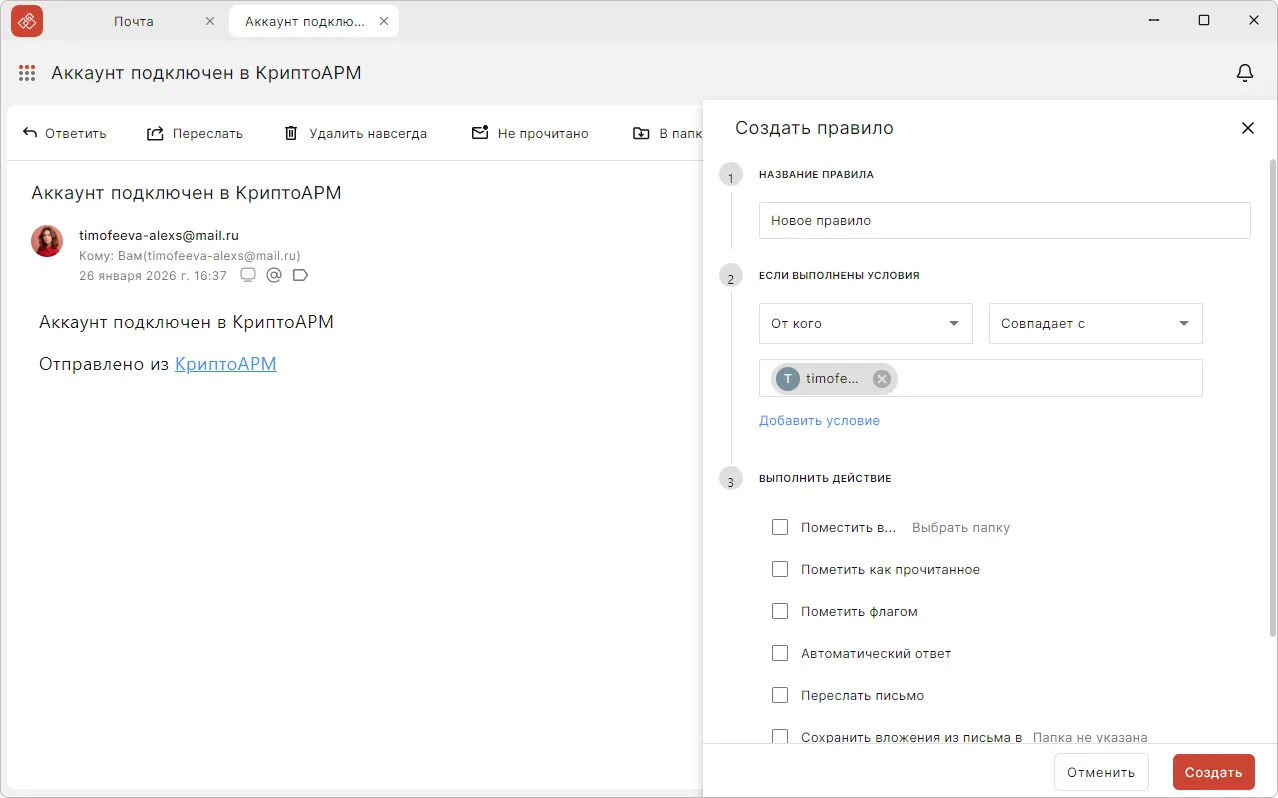Close the 'Аккаунт подключ...' tab
The image size is (1278, 798).
pyautogui.click(x=381, y=21)
